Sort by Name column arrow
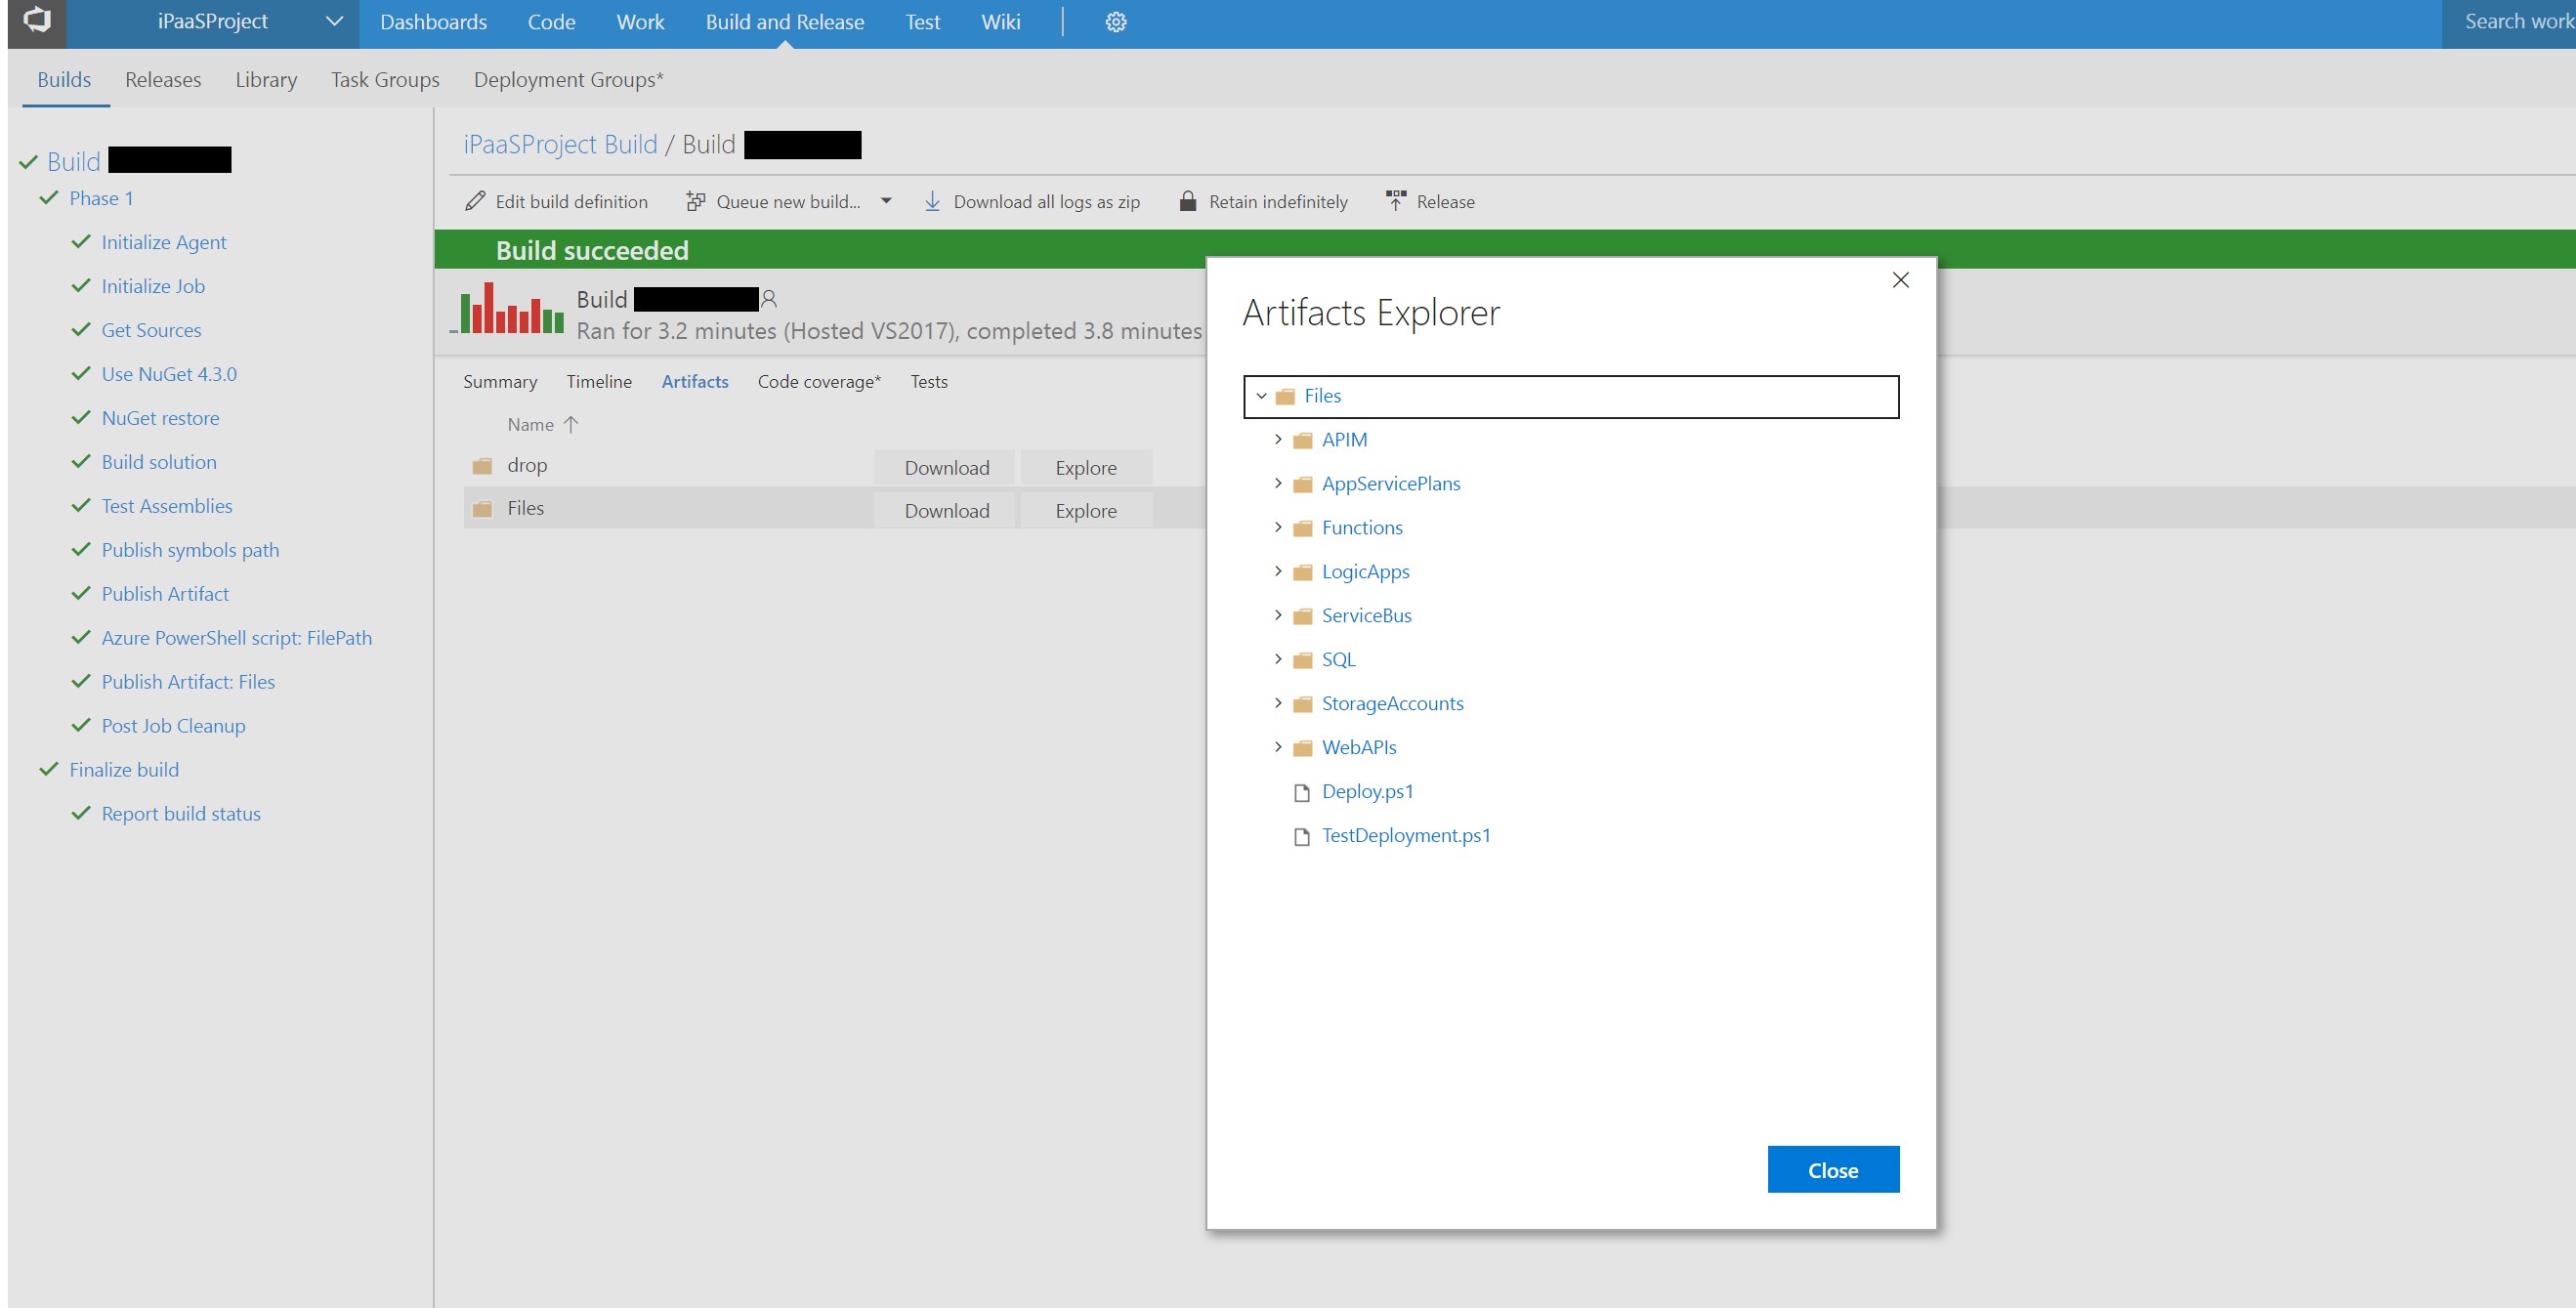 [571, 424]
